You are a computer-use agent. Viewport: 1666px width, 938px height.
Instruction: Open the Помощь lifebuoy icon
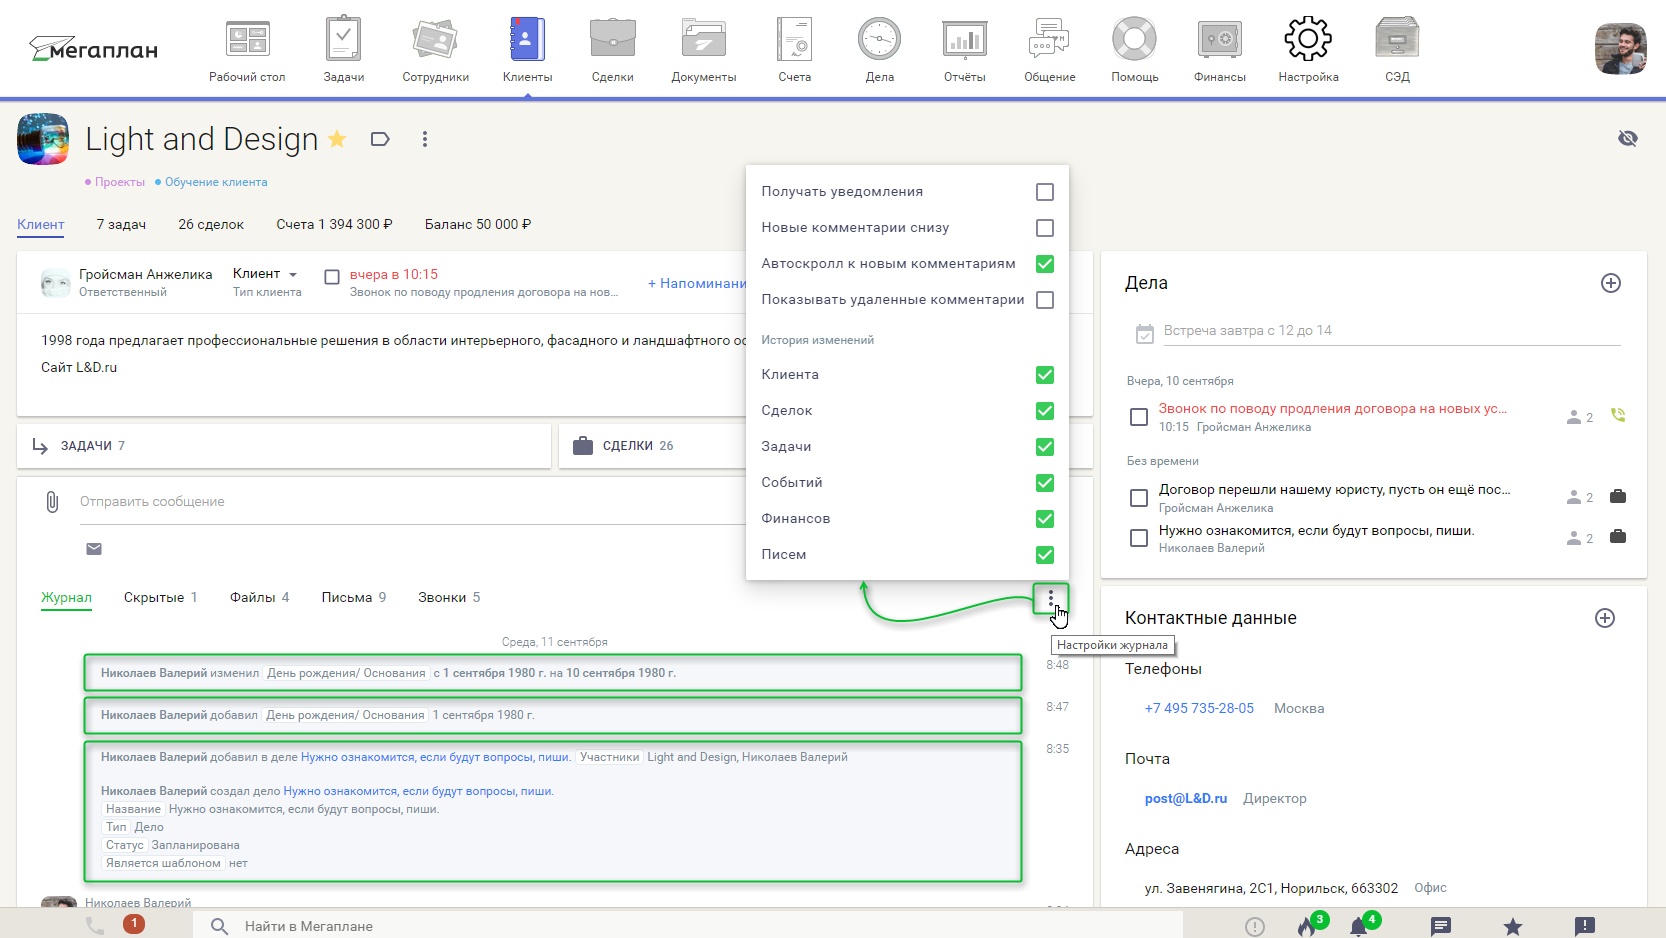(x=1135, y=40)
